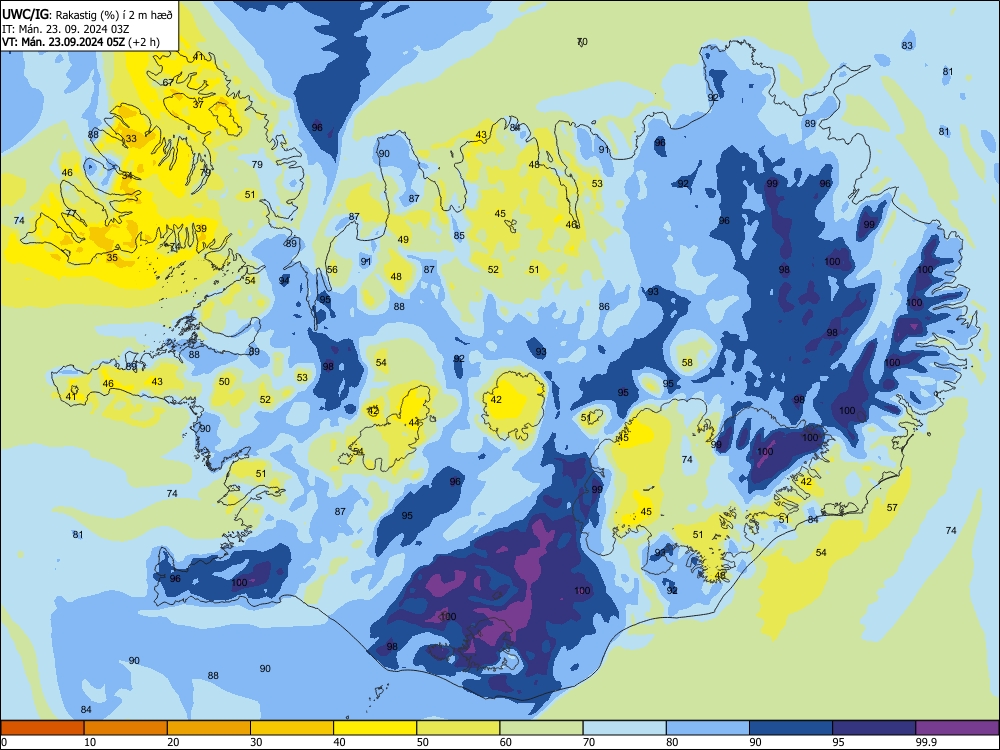Click the '33' humidity value in the Westfjords
Screen dimensions: 1000x750
tap(131, 138)
